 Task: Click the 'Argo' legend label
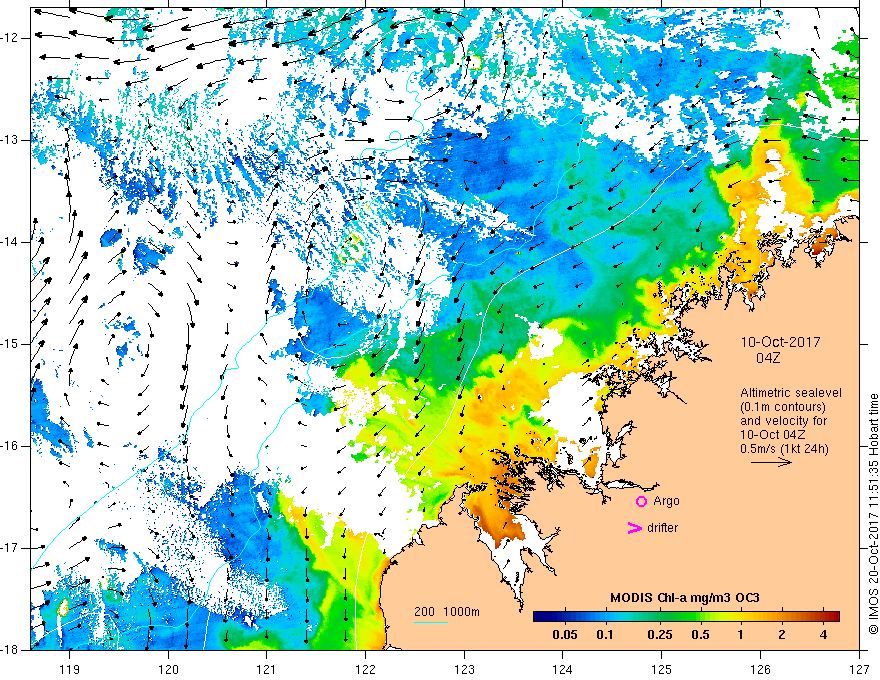[666, 501]
